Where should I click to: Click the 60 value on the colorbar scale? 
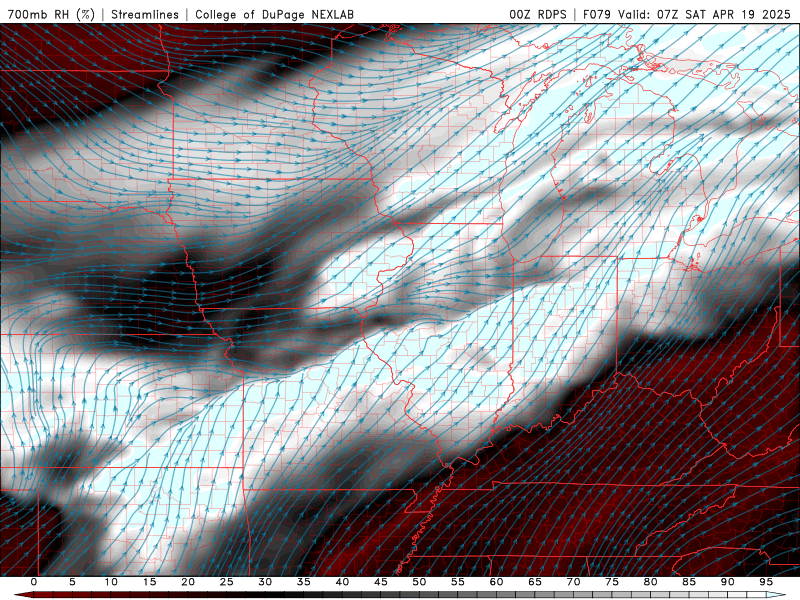(x=496, y=582)
